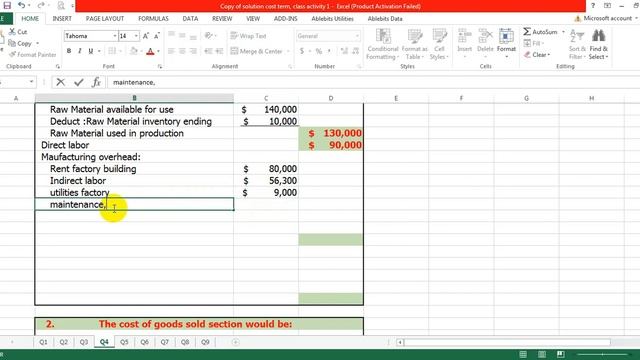The height and width of the screenshot is (360, 640).
Task: Open the Ablebits Utilities tab
Action: [x=332, y=19]
